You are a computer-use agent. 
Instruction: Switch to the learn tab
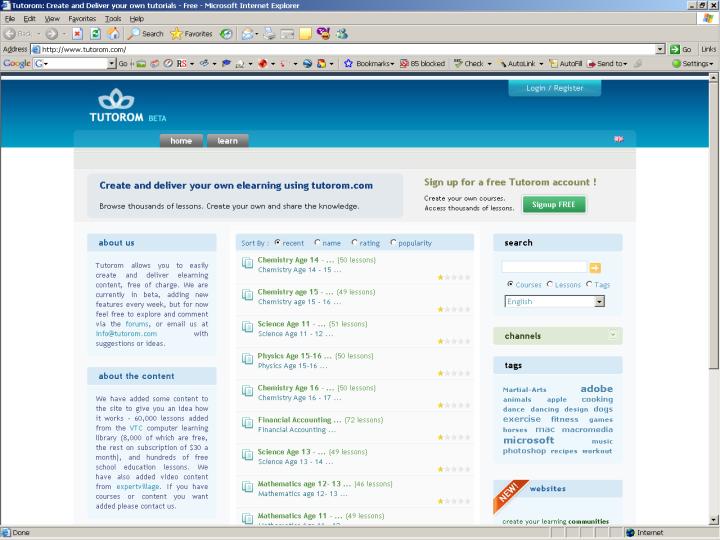(227, 141)
